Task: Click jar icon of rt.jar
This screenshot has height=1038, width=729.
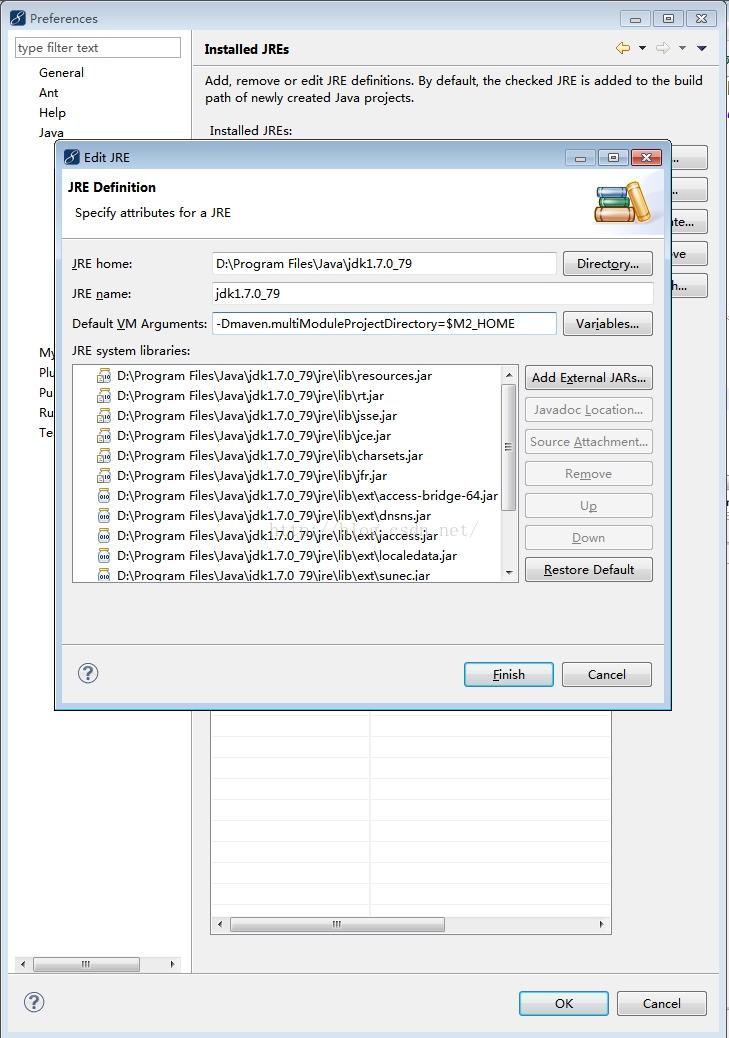Action: (x=104, y=396)
